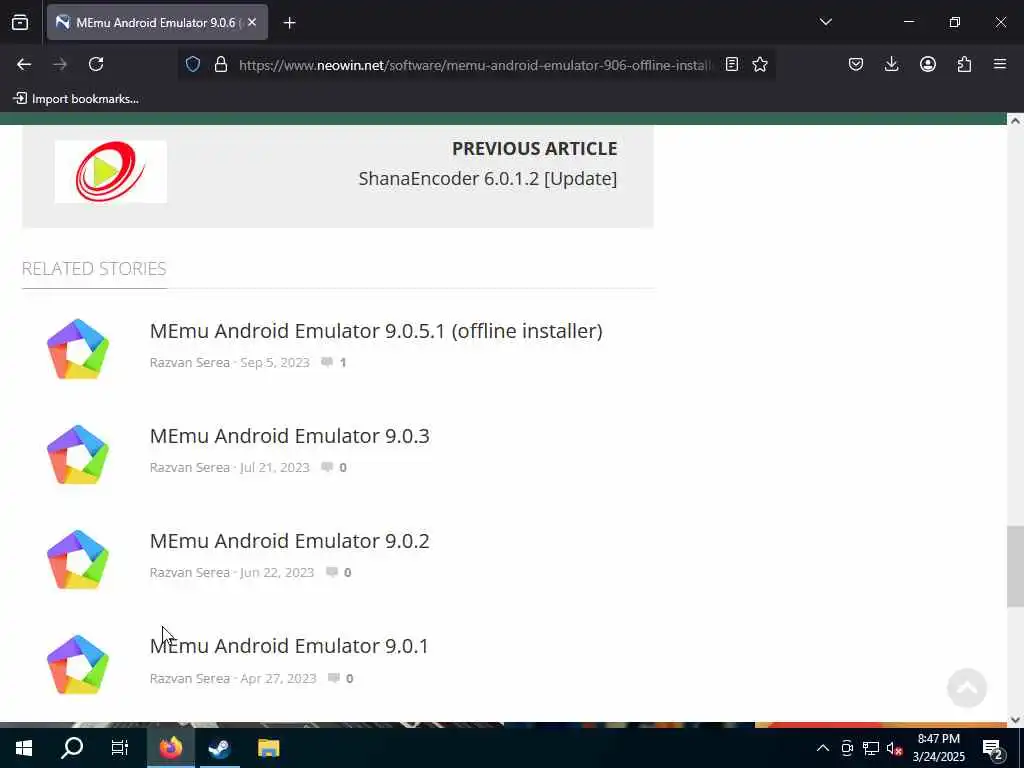The height and width of the screenshot is (768, 1024).
Task: Open MEmu Android Emulator 9.0.5.1 story
Action: pyautogui.click(x=376, y=330)
